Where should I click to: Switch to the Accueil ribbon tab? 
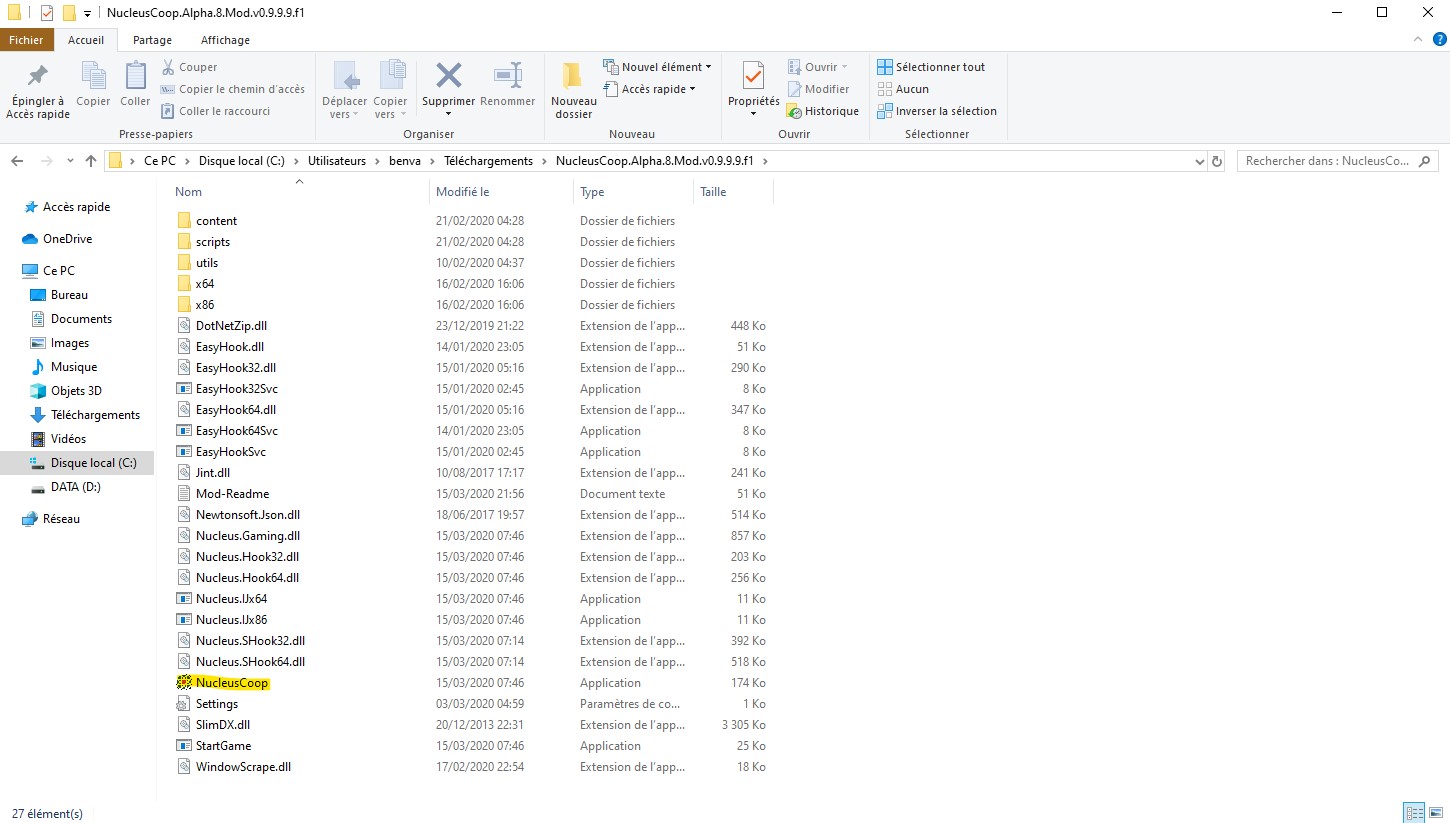click(x=86, y=40)
